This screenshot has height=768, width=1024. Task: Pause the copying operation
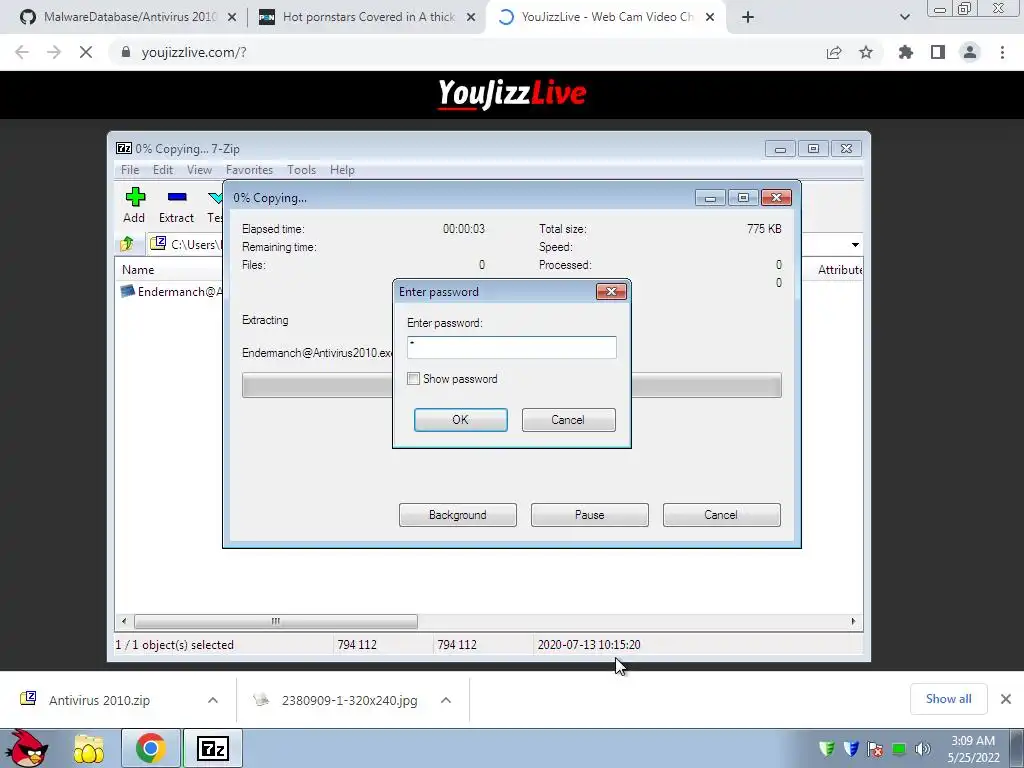click(x=590, y=515)
